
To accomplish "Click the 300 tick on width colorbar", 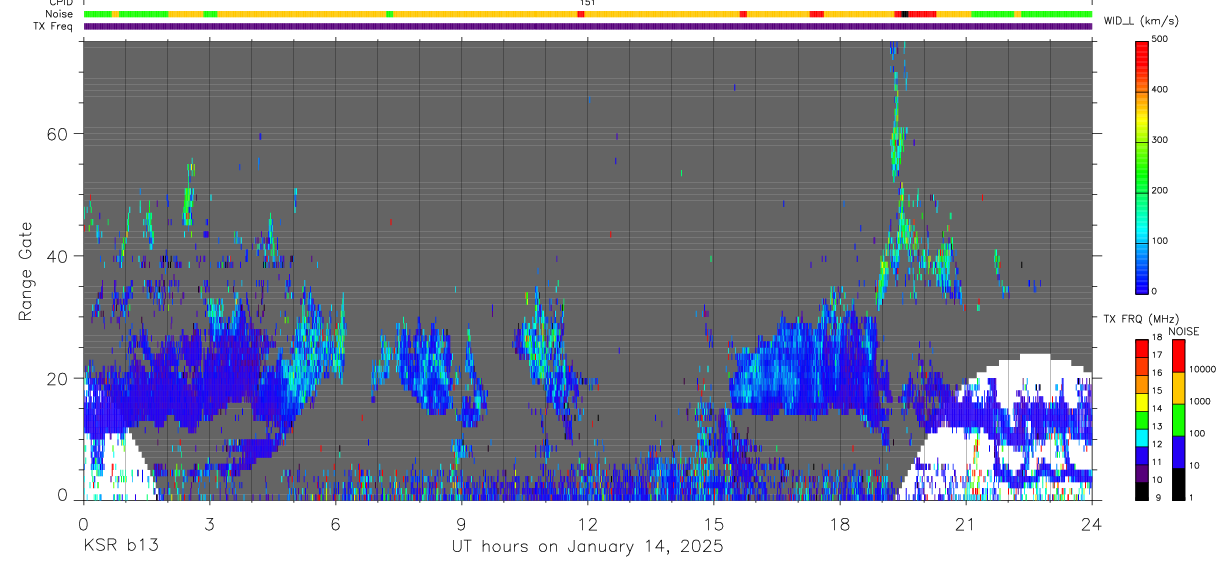I will pos(1160,140).
